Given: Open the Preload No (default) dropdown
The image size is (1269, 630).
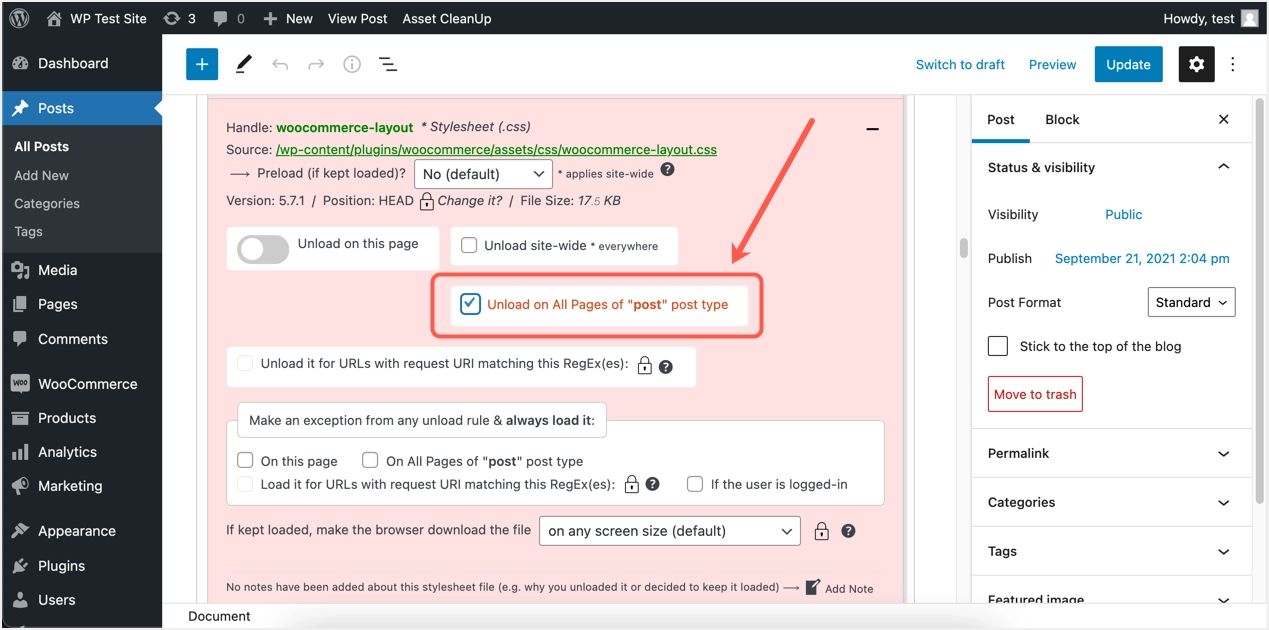Looking at the screenshot, I should click(x=483, y=174).
